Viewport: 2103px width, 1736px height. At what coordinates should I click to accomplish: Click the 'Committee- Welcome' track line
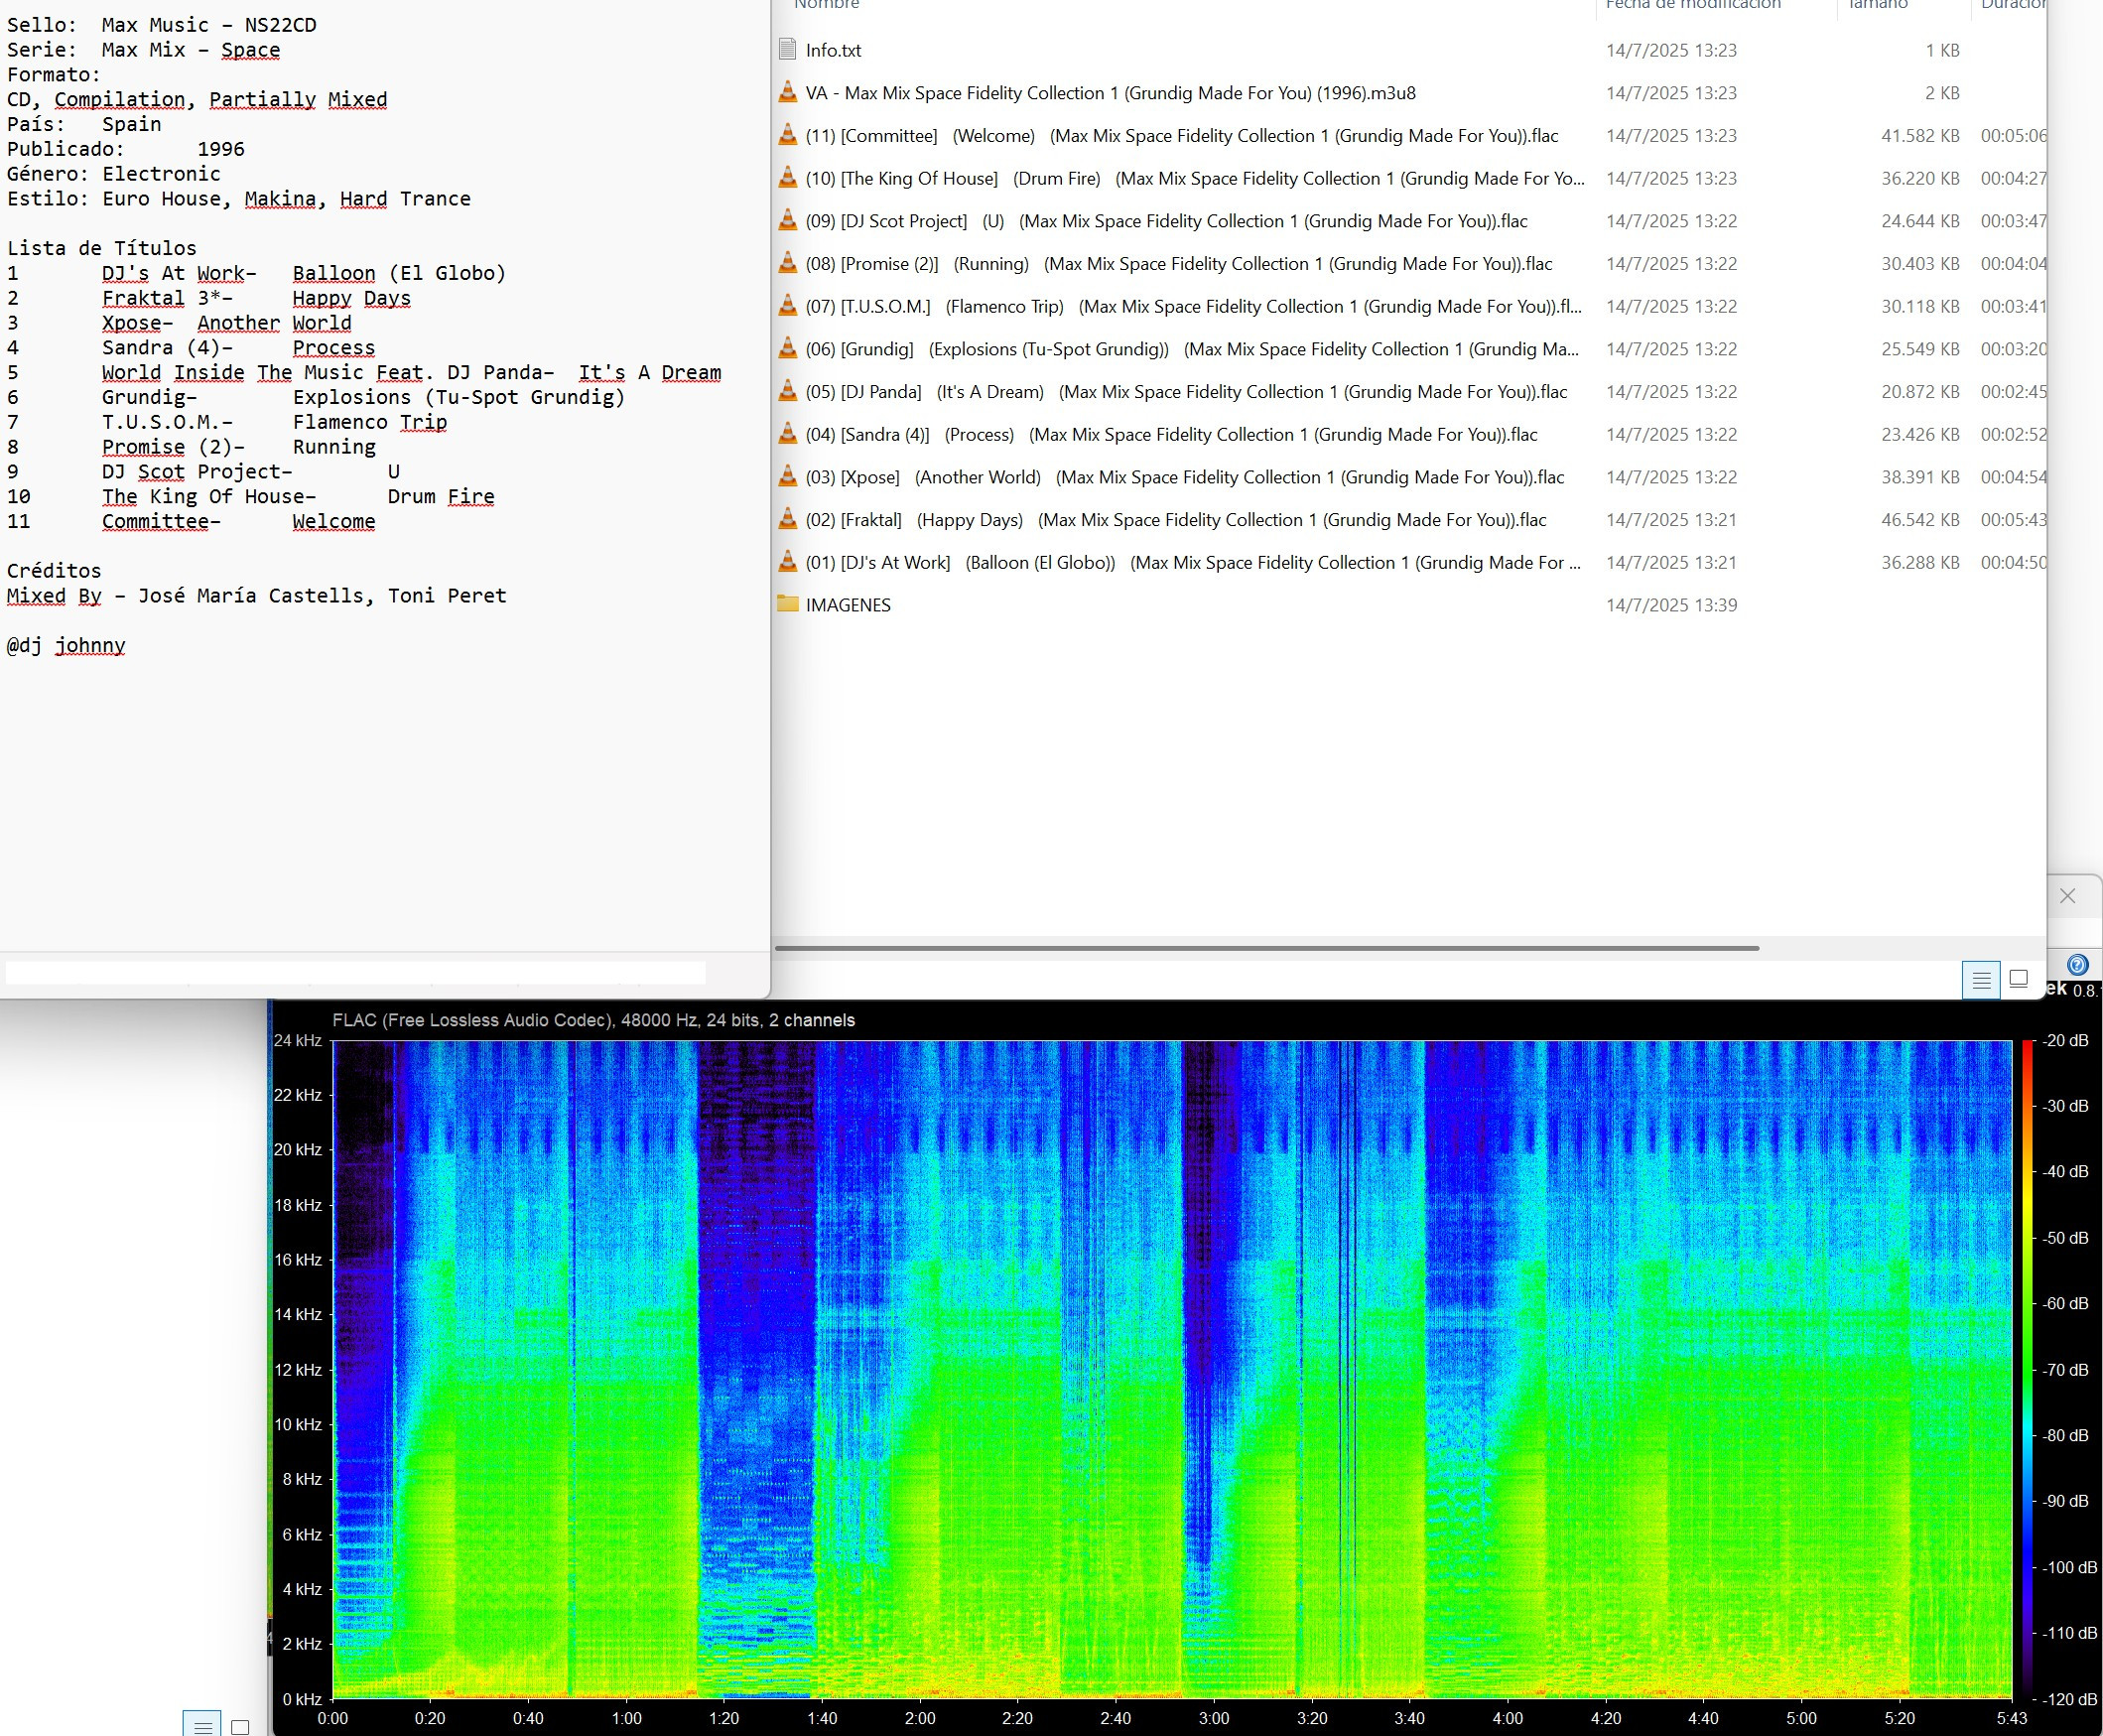click(x=191, y=521)
